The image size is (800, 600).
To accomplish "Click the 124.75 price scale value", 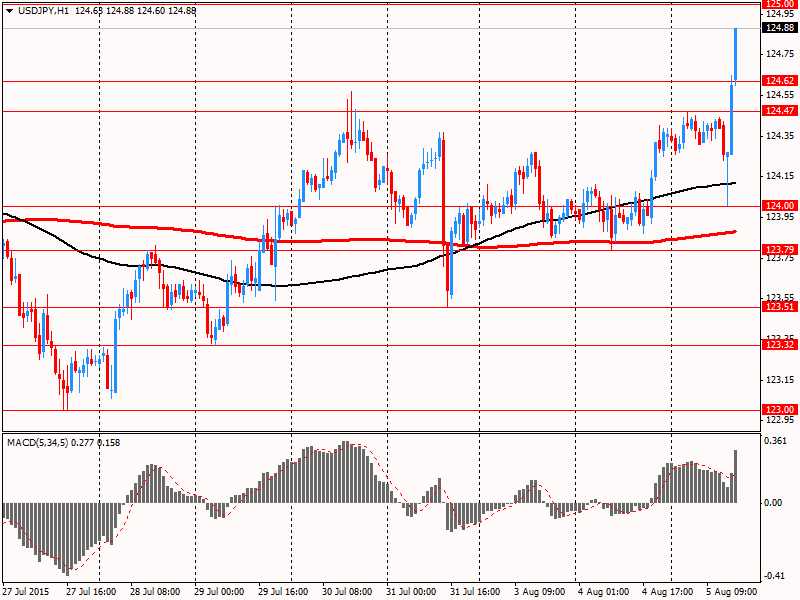I will 780,54.
